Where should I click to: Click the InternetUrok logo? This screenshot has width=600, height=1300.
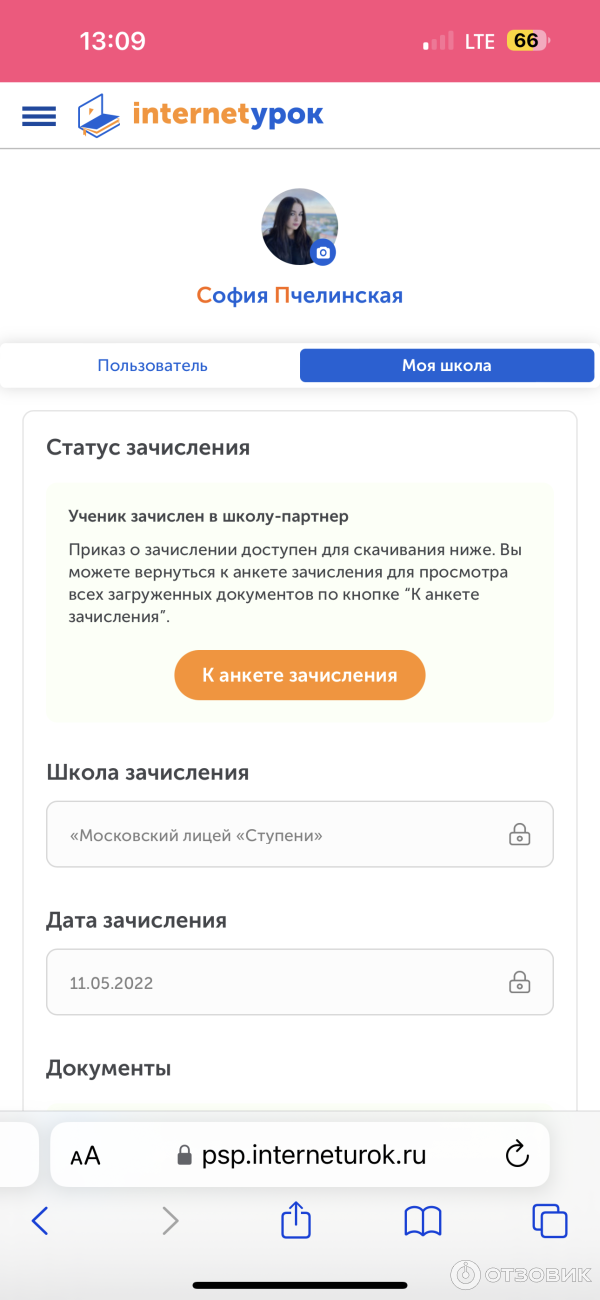coord(201,115)
